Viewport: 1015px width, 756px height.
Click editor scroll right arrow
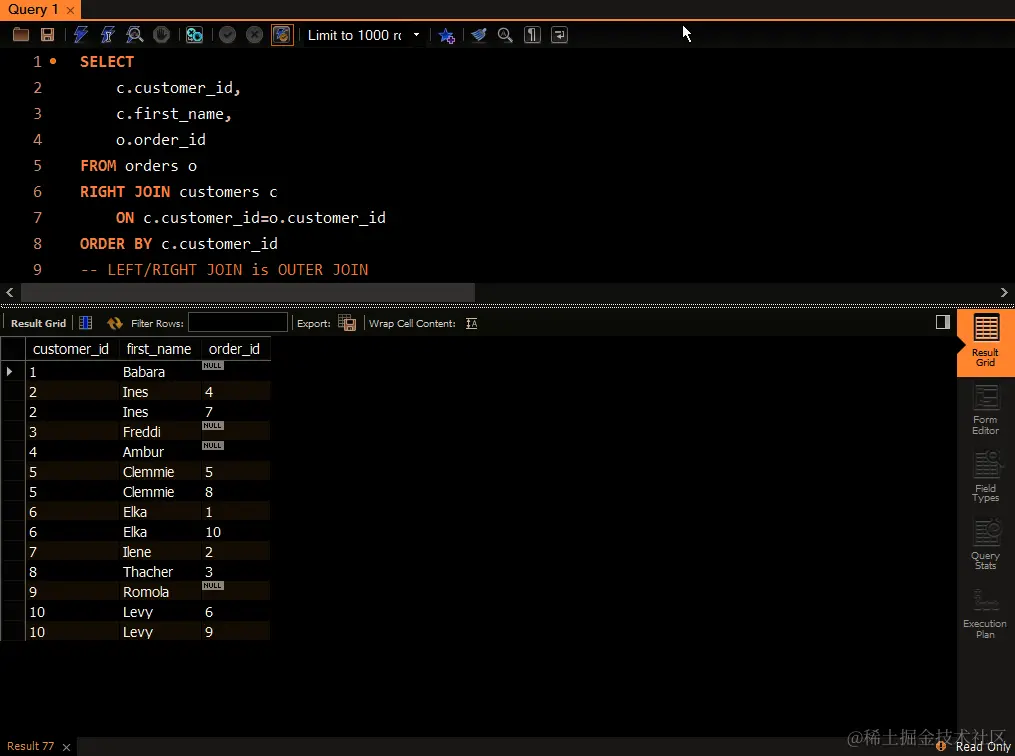pos(1004,293)
